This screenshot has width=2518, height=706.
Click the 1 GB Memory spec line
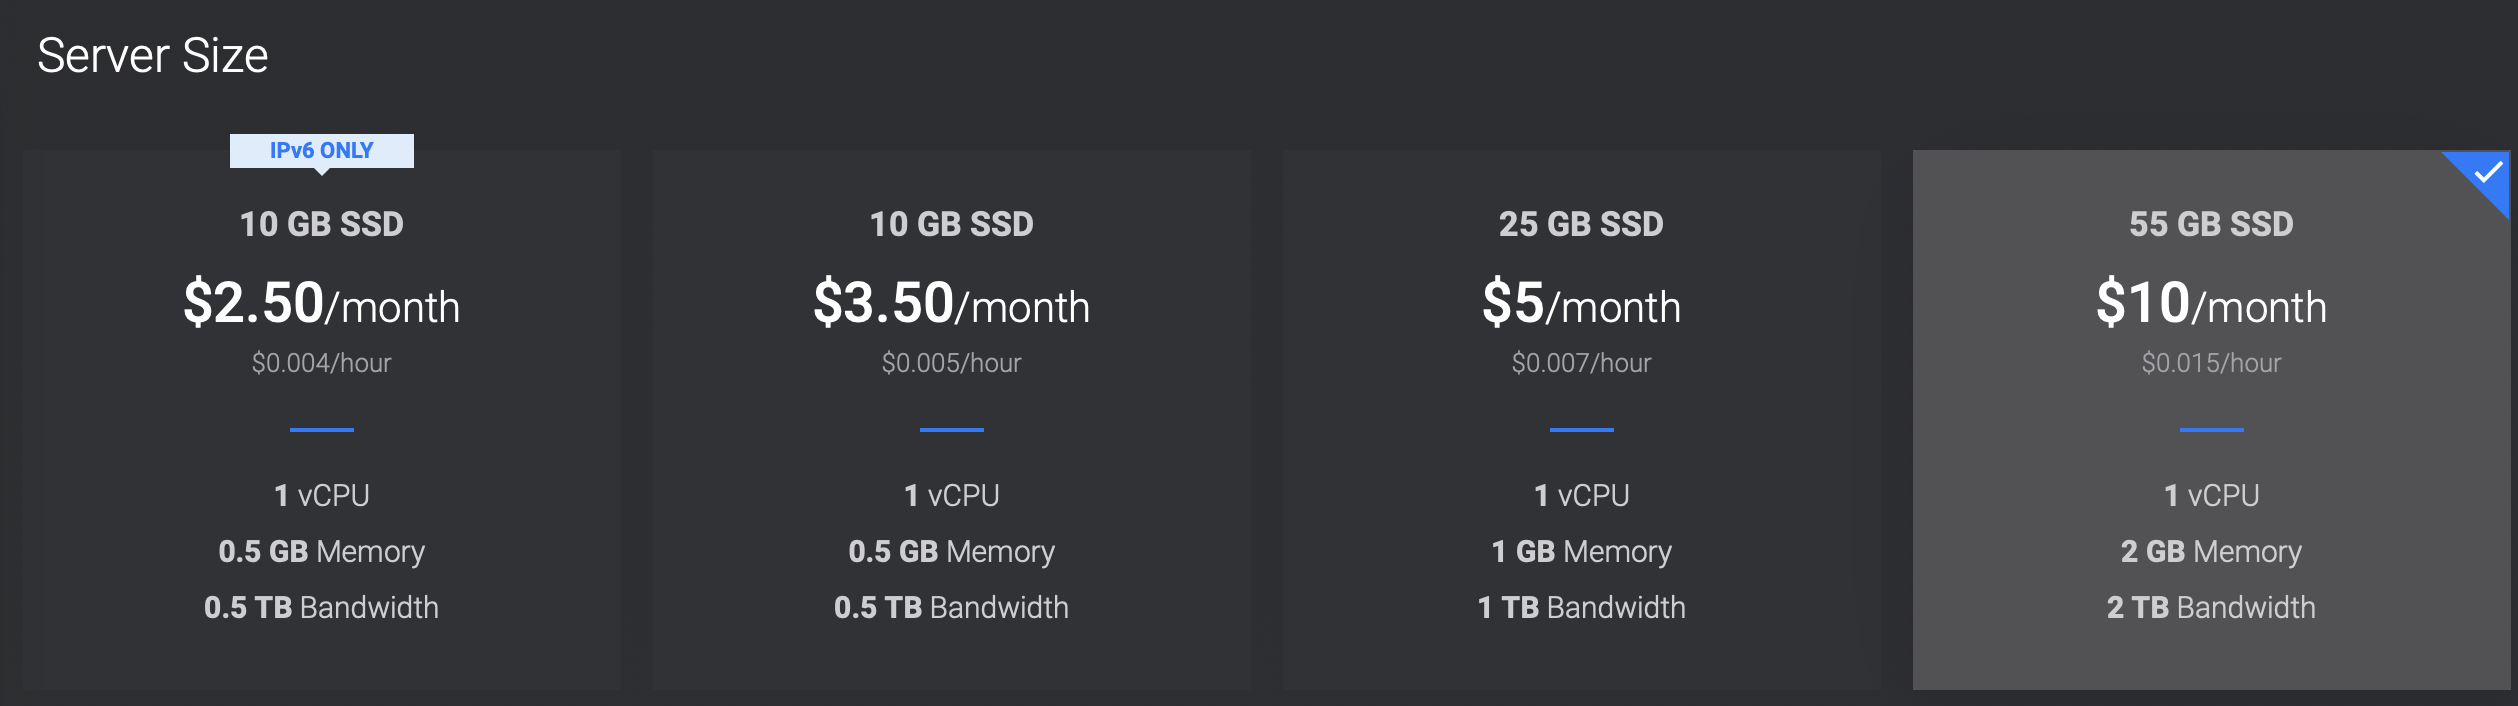click(1581, 552)
